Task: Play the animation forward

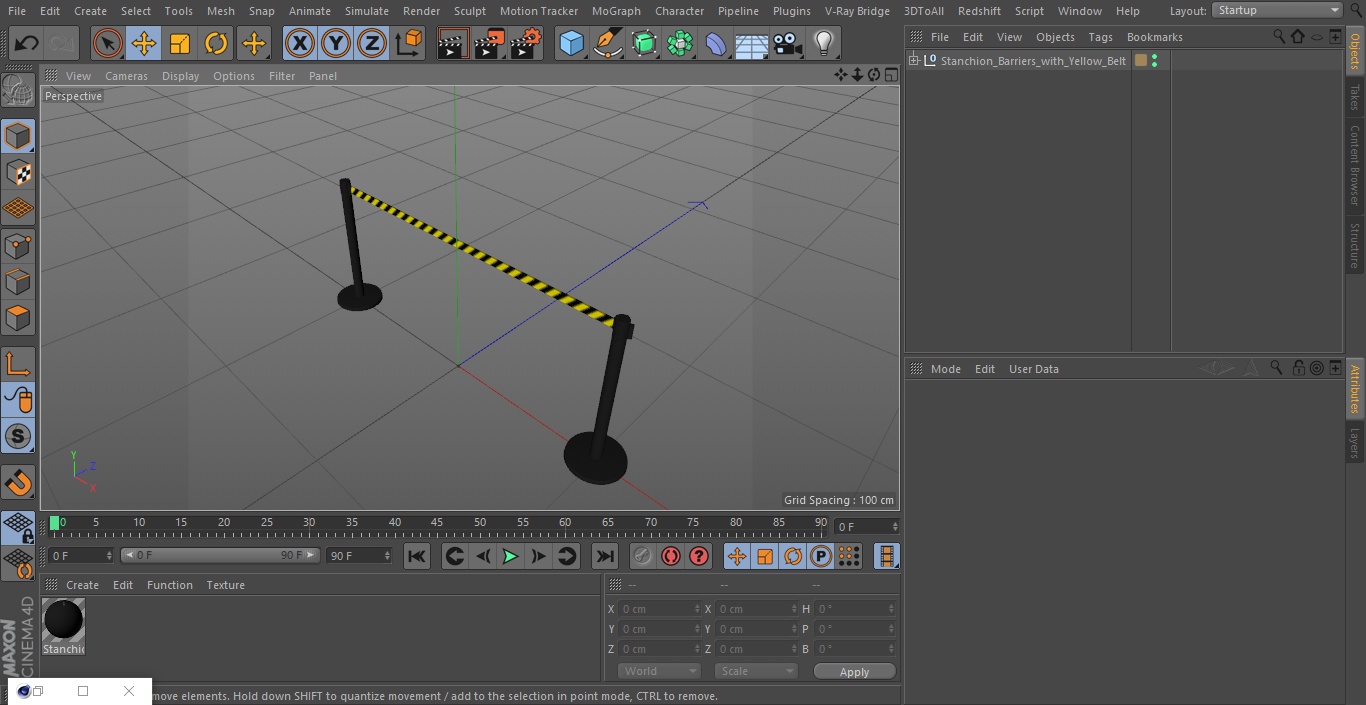Action: (510, 556)
